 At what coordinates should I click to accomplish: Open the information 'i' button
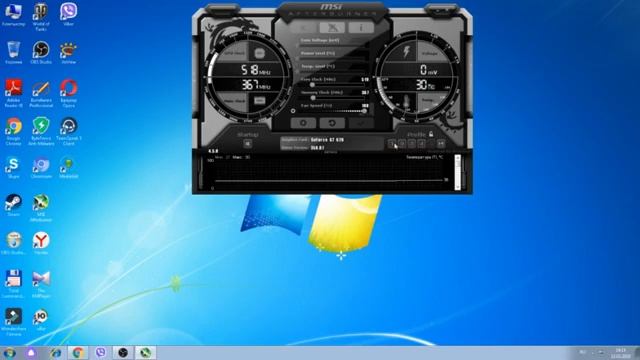(x=361, y=28)
